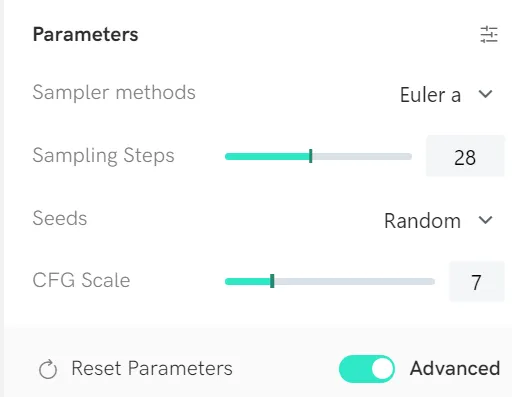Turn off the Advanced toggle switch

tap(367, 369)
